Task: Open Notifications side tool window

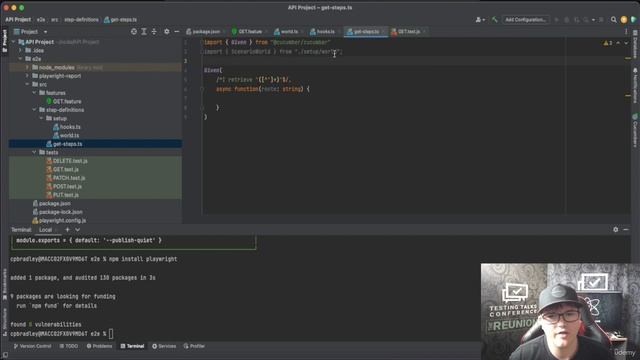Action: [x=635, y=86]
